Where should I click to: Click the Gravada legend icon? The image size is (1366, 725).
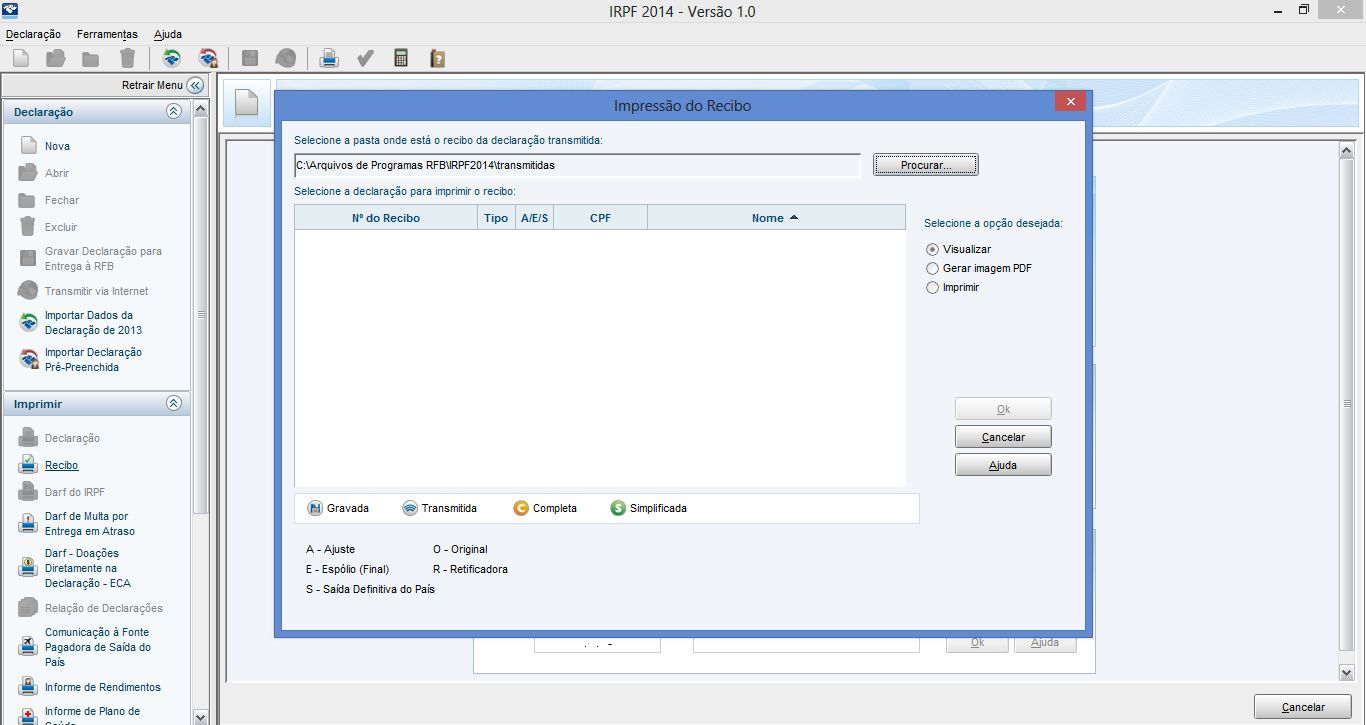coord(315,508)
